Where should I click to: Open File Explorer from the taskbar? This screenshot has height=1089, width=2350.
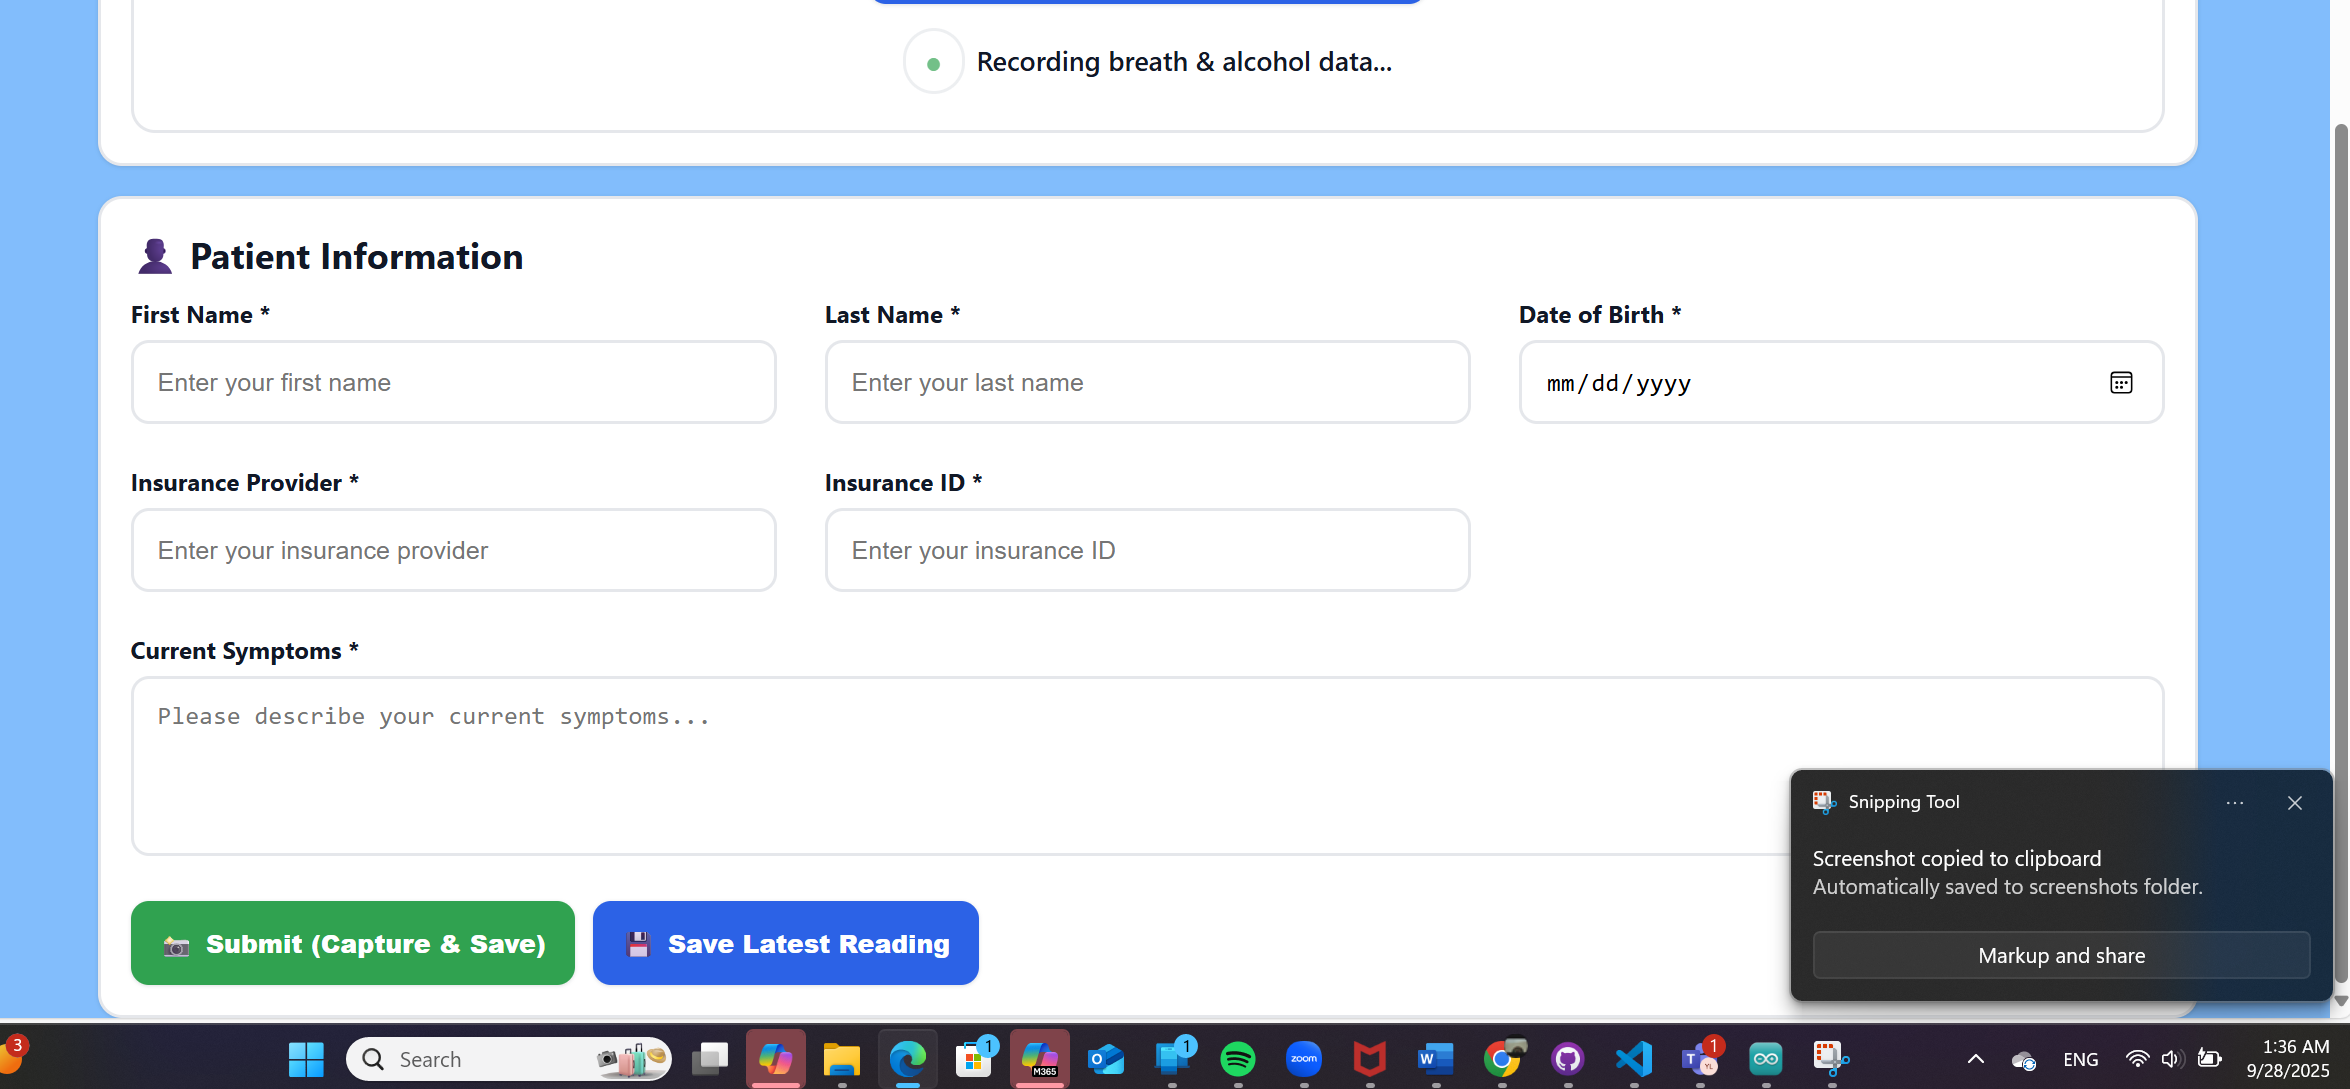coord(842,1059)
